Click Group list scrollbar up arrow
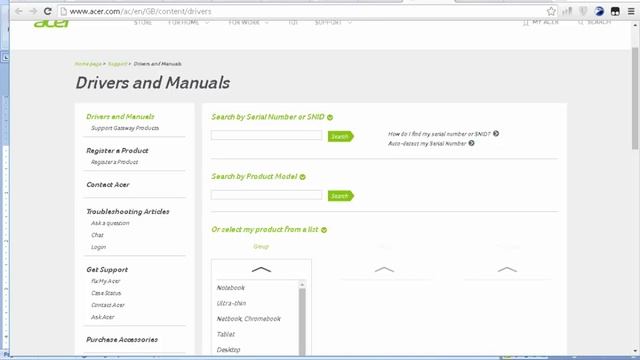Image resolution: width=640 pixels, height=360 pixels. tap(302, 284)
